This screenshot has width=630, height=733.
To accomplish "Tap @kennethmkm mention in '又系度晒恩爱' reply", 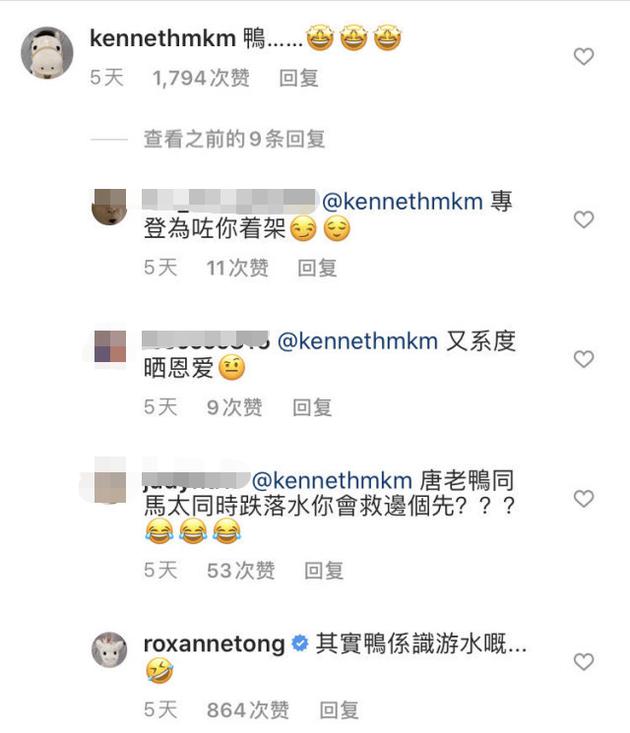I will tap(357, 341).
